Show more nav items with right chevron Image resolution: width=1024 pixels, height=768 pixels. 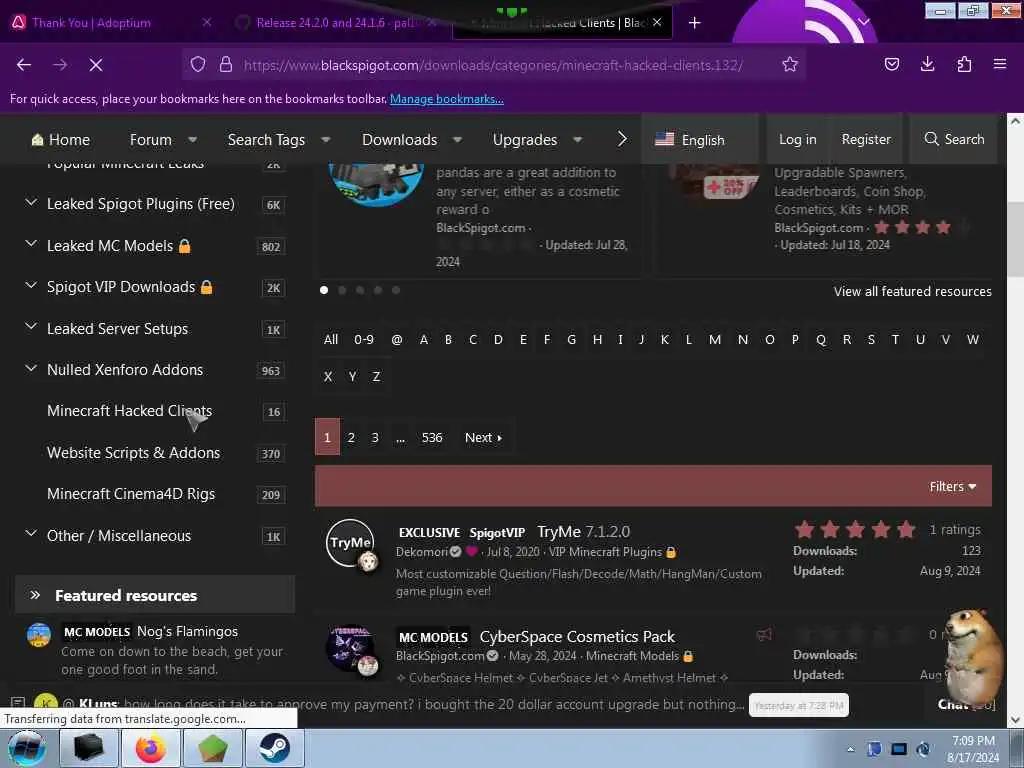click(x=622, y=139)
